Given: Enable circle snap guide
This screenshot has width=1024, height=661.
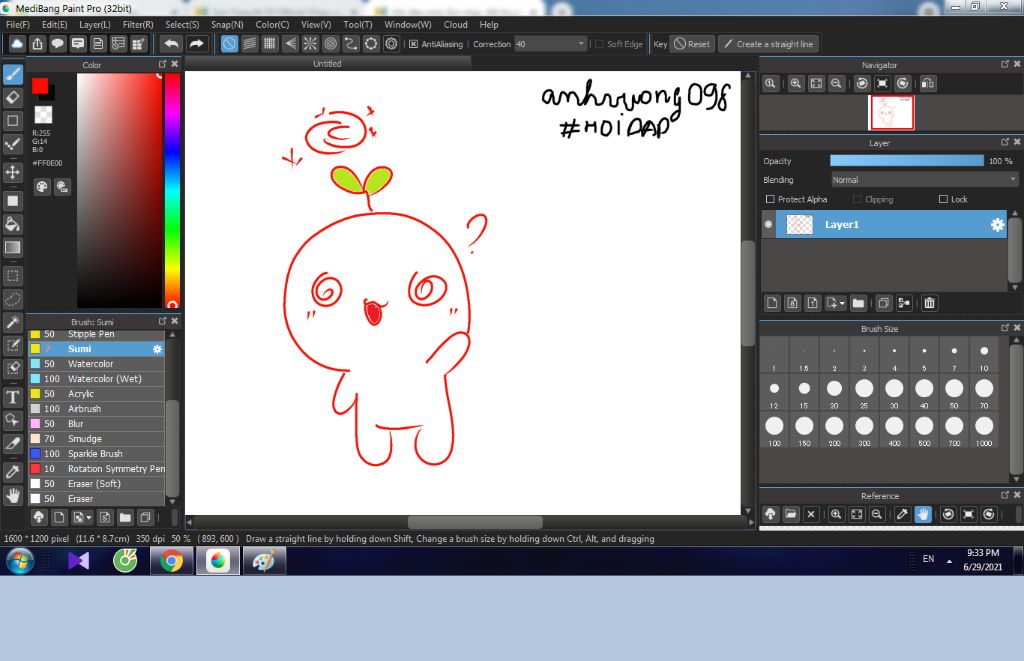Looking at the screenshot, I should (330, 44).
